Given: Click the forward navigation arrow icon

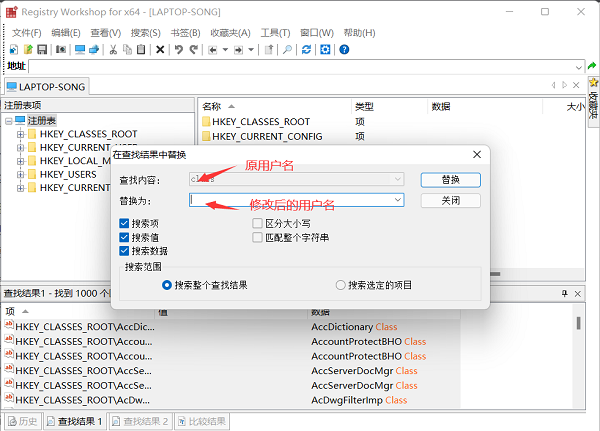Looking at the screenshot, I should point(238,50).
